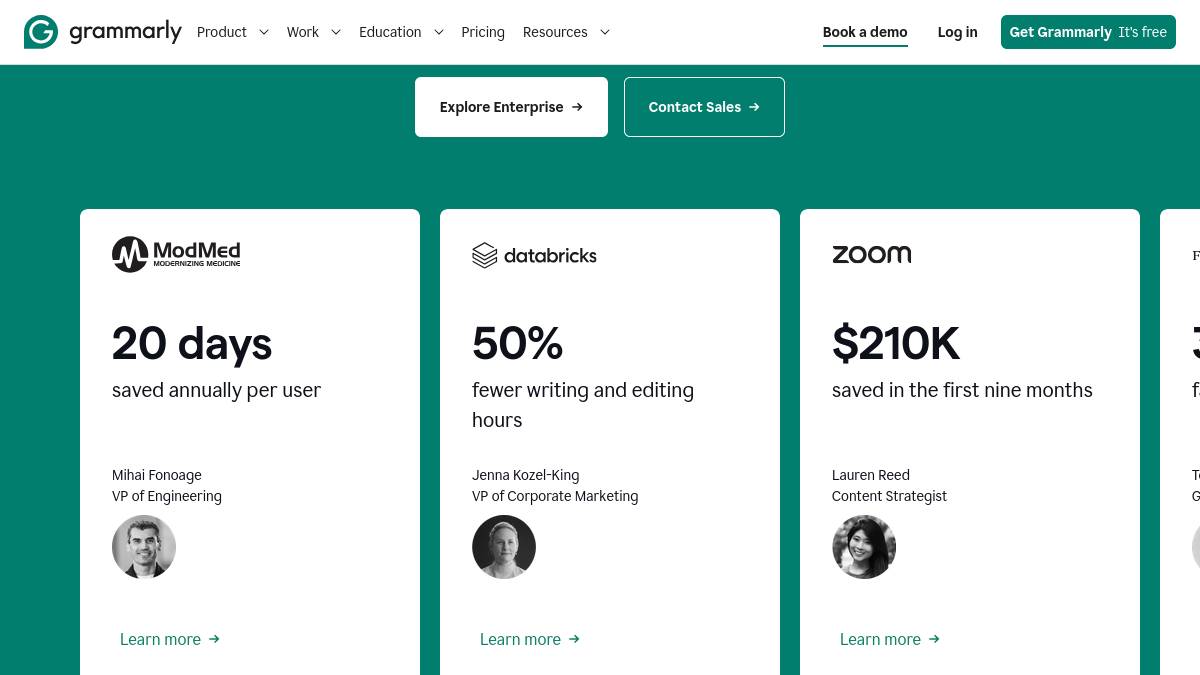Open Learn more on the databricks card

coord(529,639)
